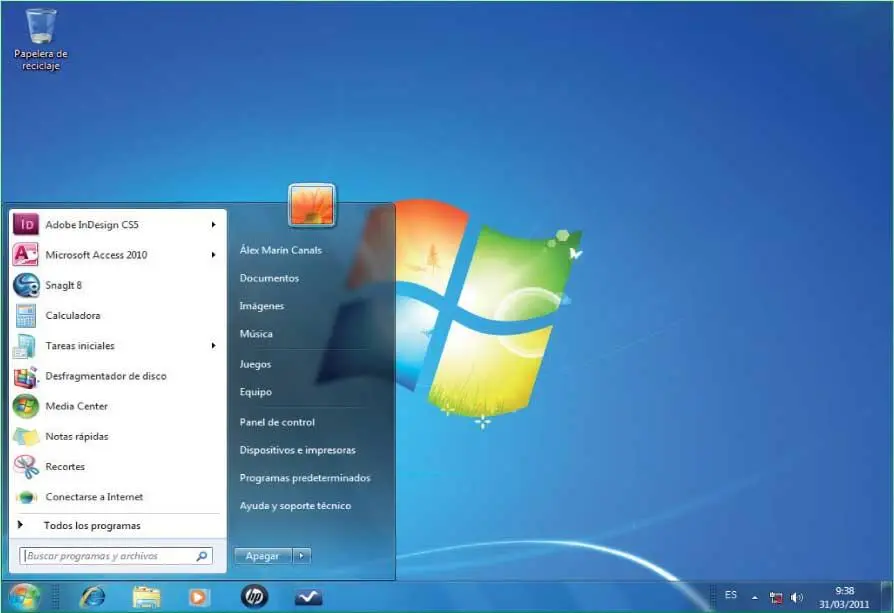Viewport: 894px width, 613px height.
Task: Click the Windows Start orb
Action: point(23,597)
